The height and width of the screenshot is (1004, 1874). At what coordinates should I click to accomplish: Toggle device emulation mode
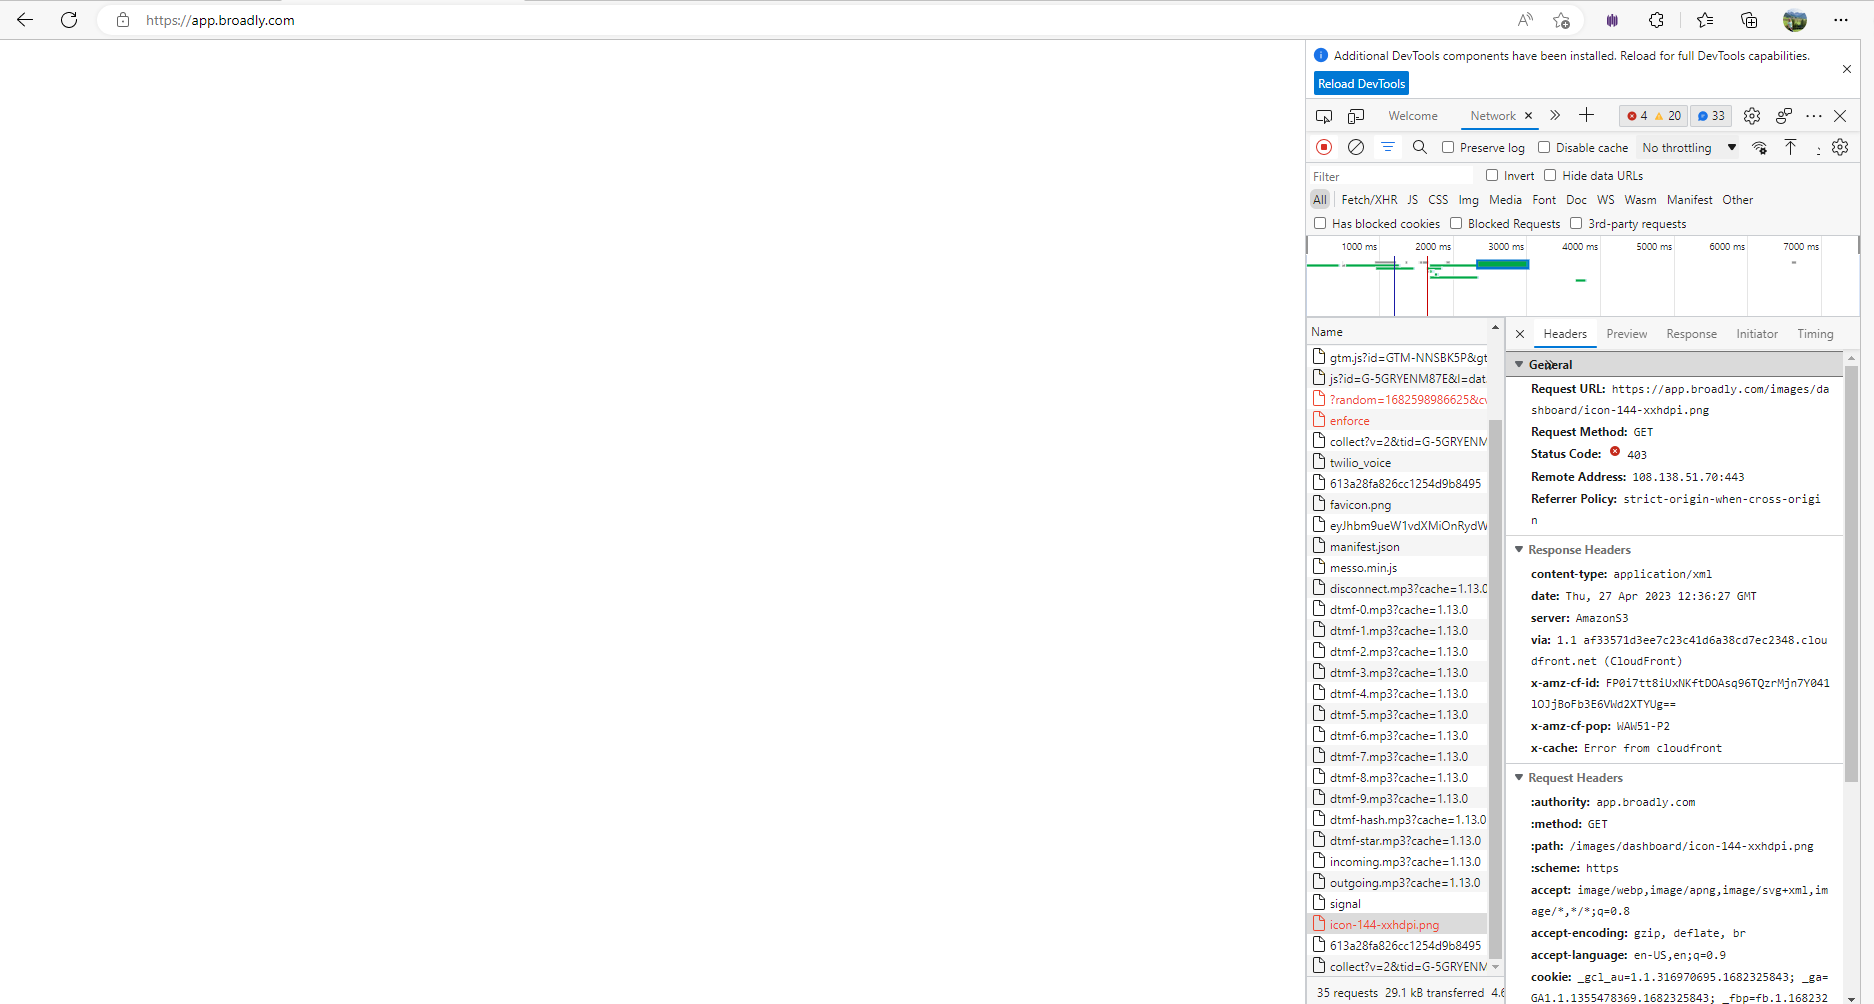pos(1356,116)
